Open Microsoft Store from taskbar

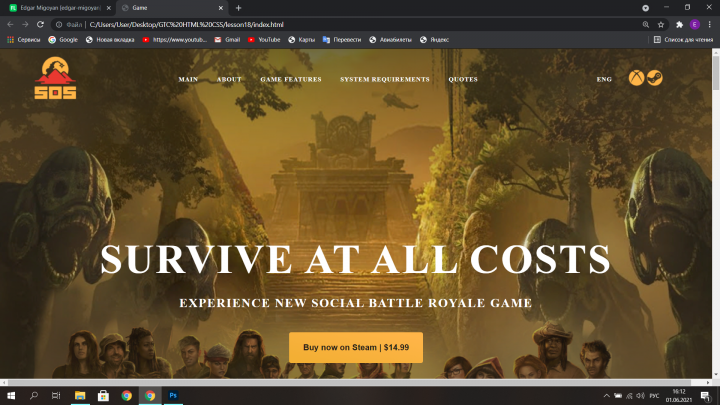click(103, 395)
